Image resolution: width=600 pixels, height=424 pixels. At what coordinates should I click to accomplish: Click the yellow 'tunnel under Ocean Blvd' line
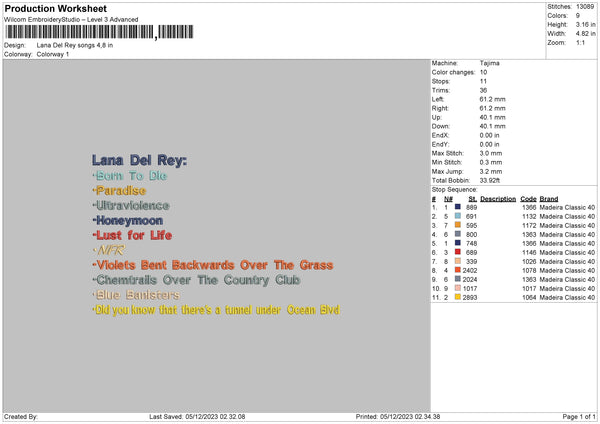217,310
